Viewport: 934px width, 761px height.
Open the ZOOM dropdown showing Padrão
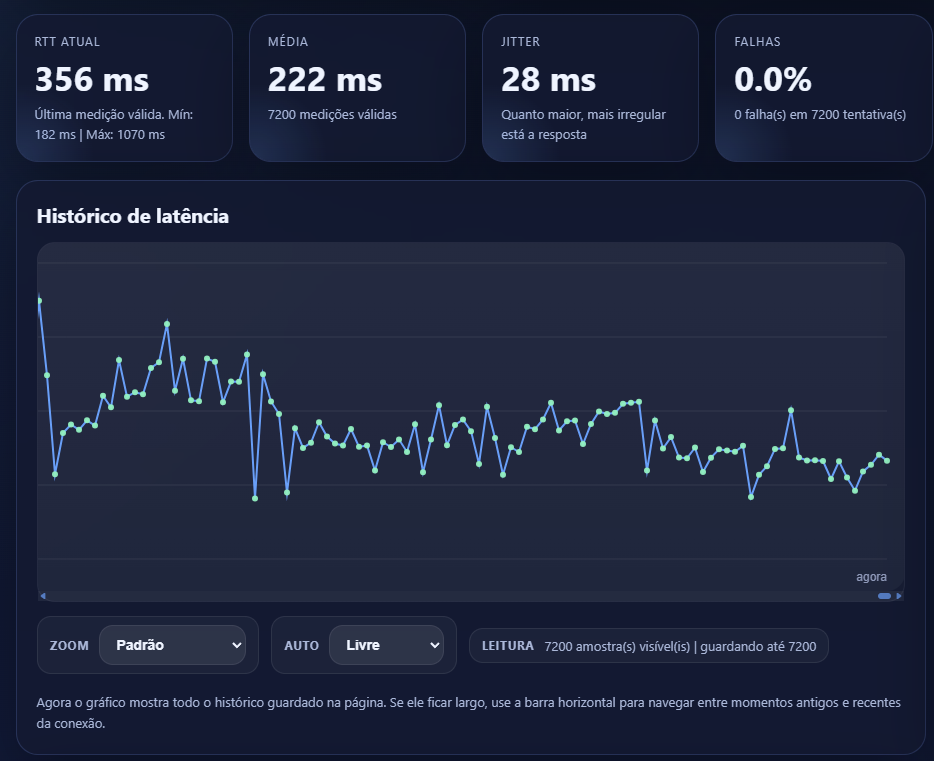coord(172,645)
